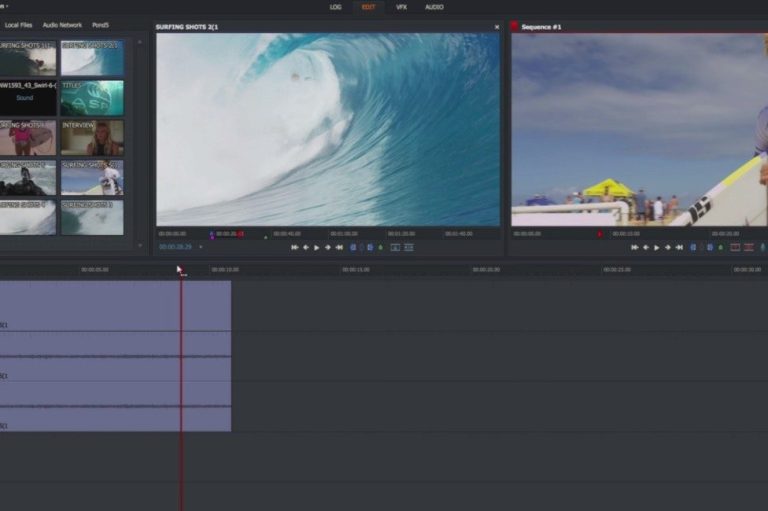Step one frame back in source viewer
The height and width of the screenshot is (511, 768).
point(306,247)
